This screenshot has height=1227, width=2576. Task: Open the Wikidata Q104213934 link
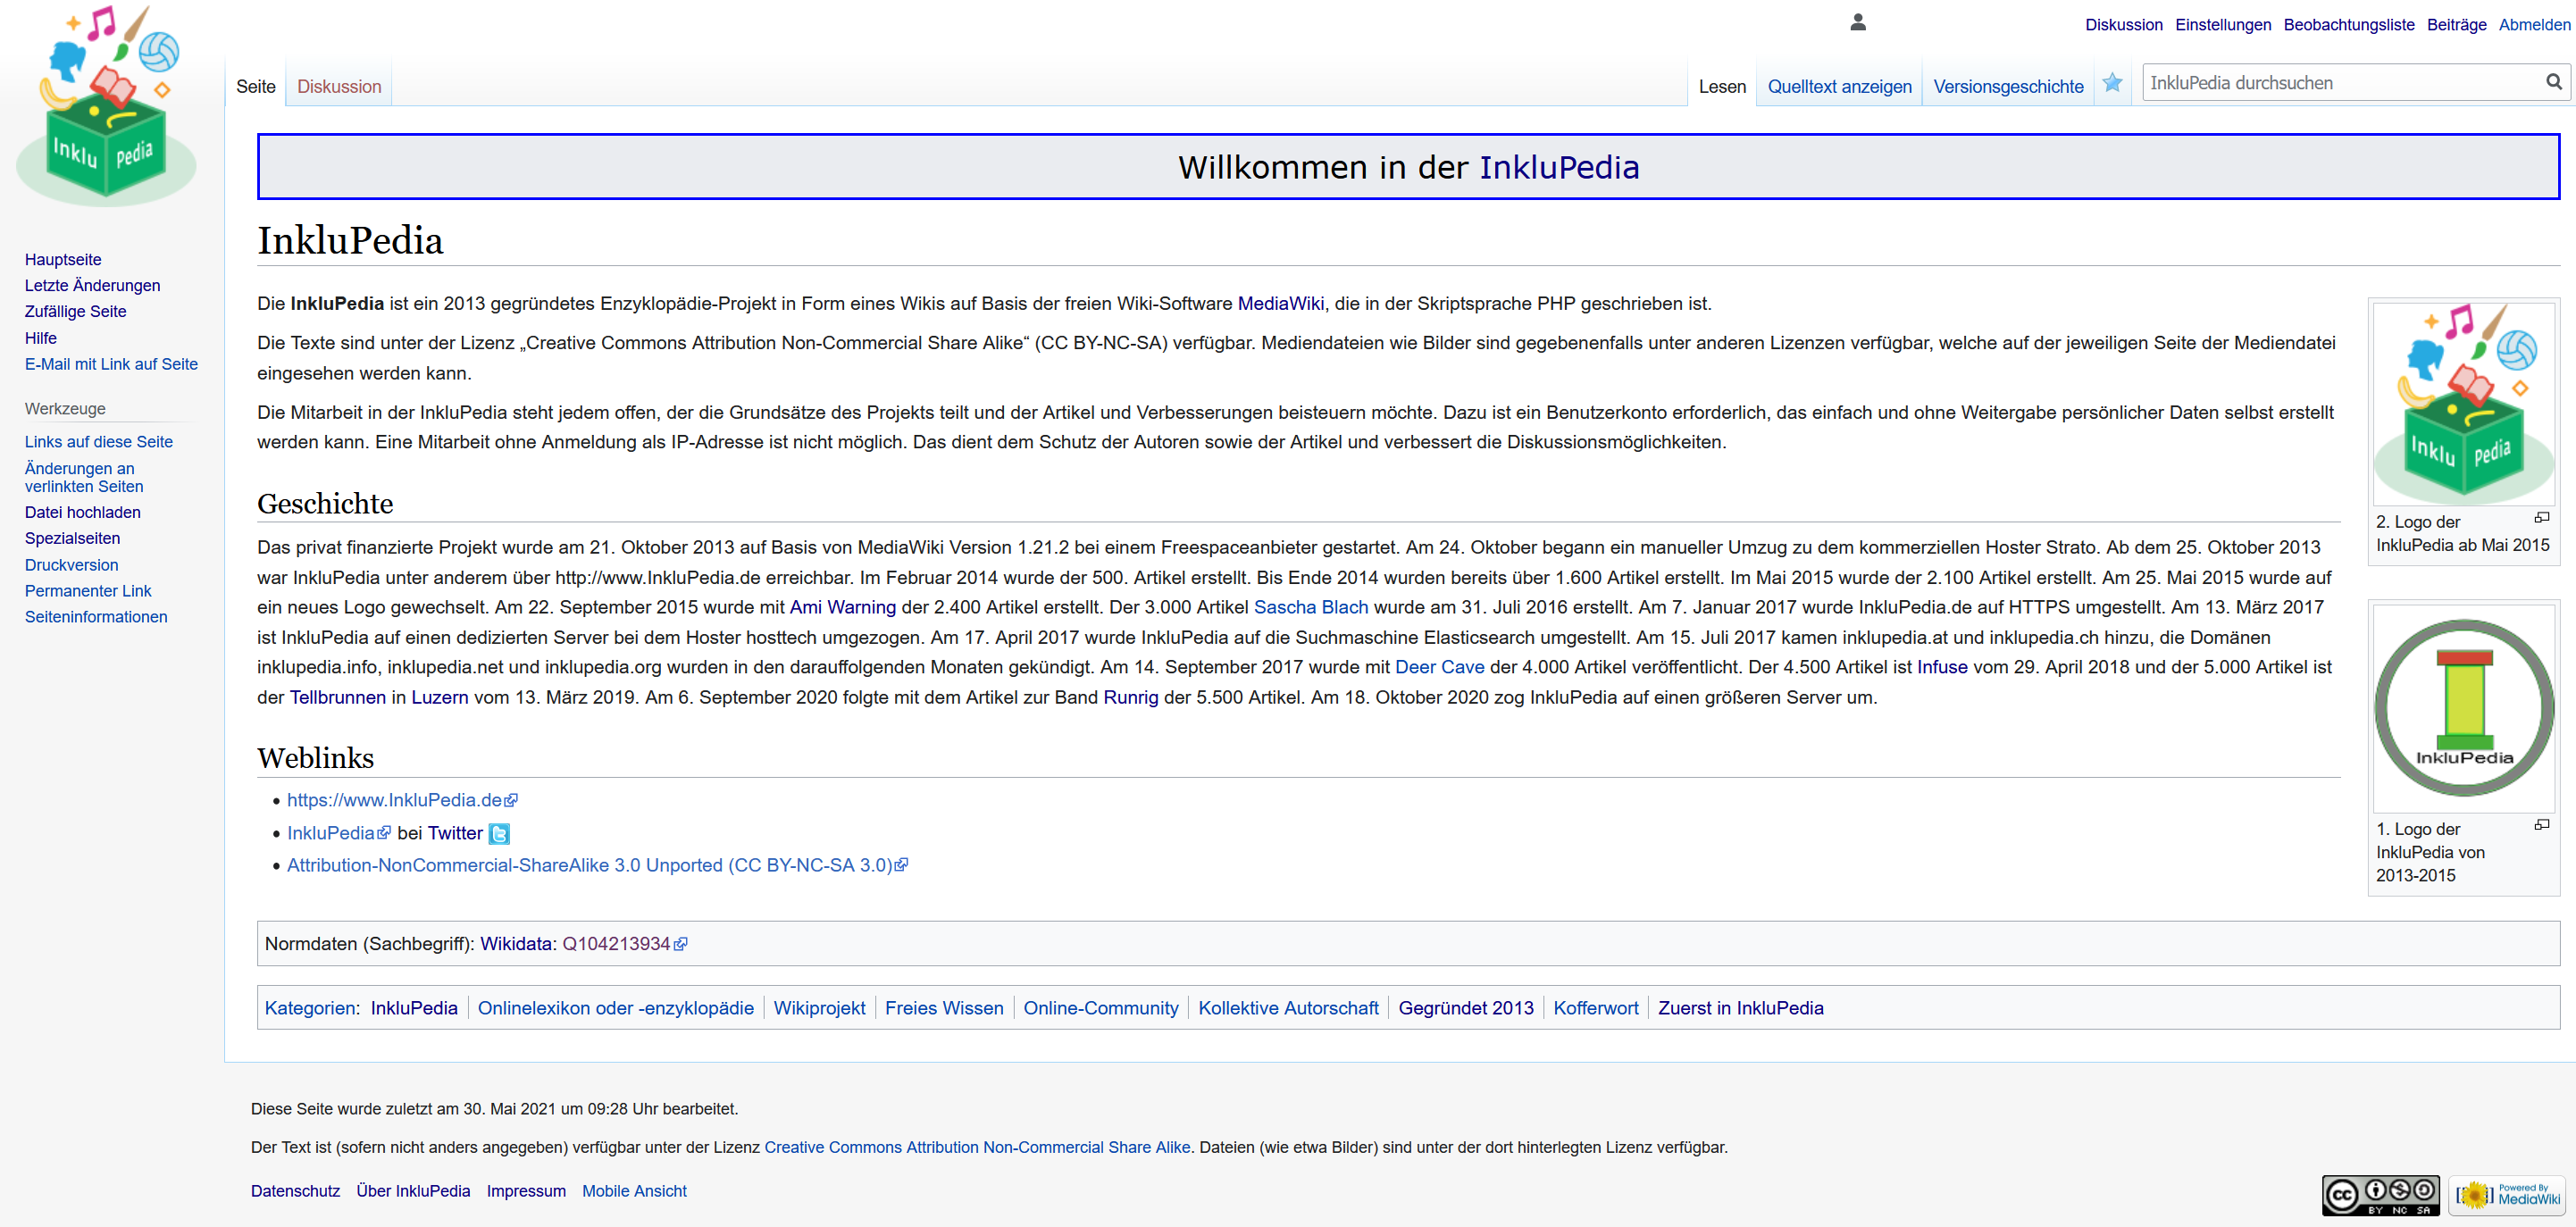pyautogui.click(x=616, y=944)
